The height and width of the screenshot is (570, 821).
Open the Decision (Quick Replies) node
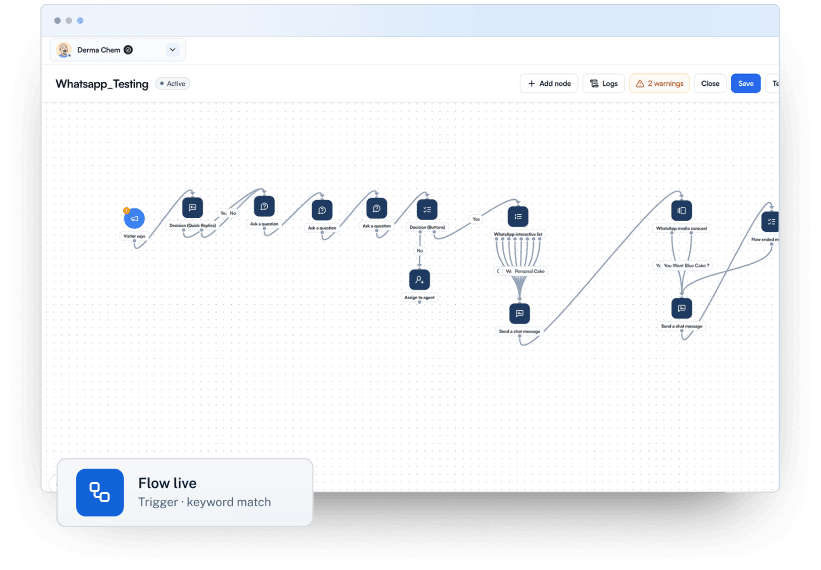click(x=192, y=208)
